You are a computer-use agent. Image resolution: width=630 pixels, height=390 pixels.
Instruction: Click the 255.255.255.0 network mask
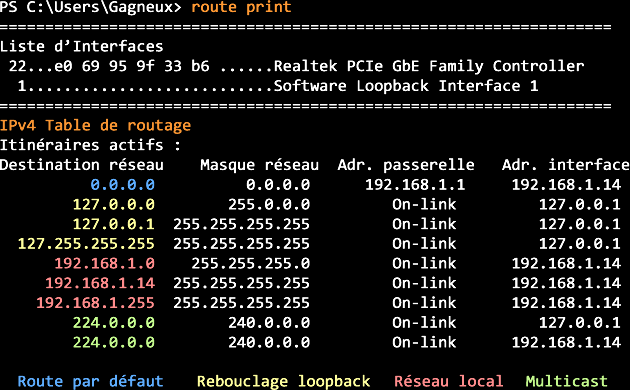[x=251, y=263]
